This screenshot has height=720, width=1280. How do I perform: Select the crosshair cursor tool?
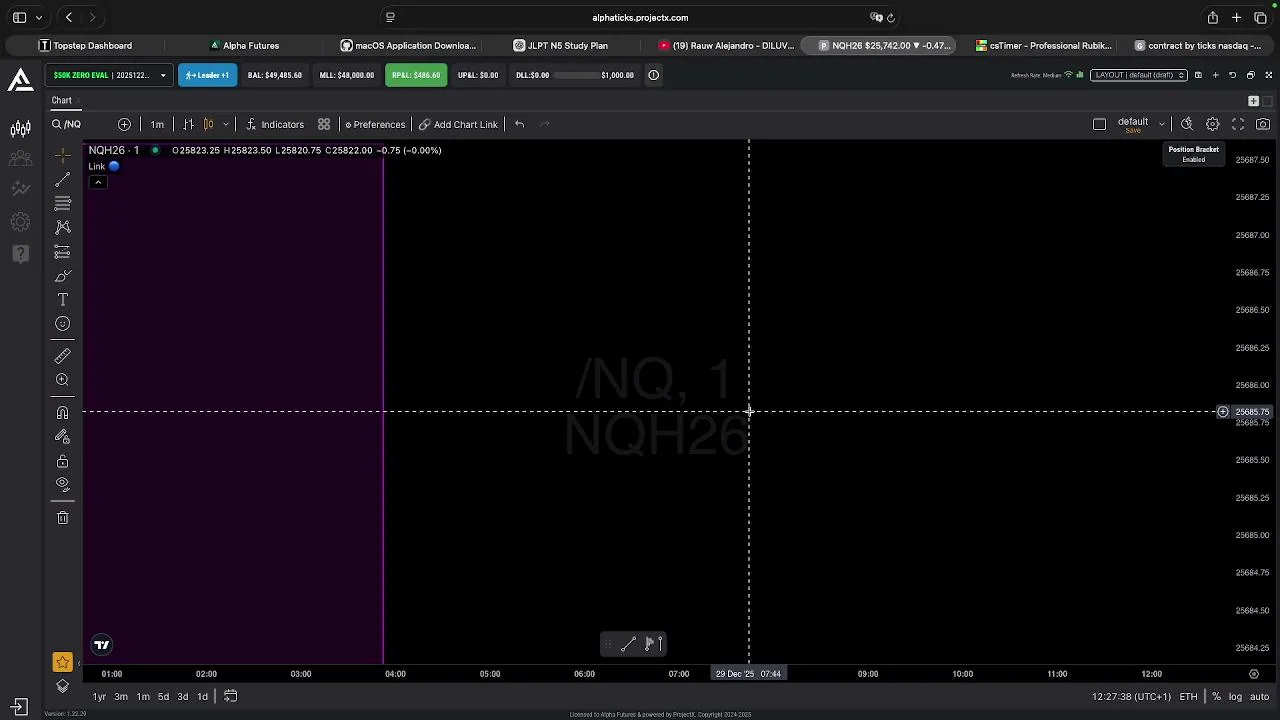click(x=62, y=155)
